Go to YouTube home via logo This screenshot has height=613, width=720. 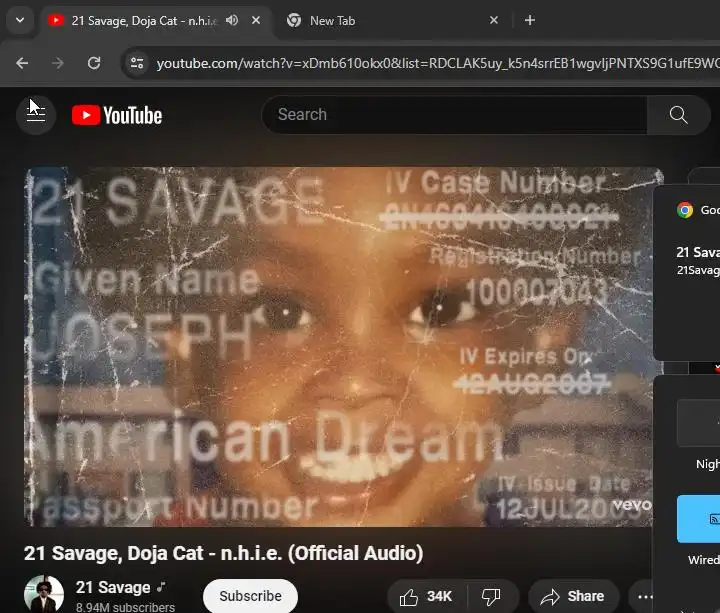pyautogui.click(x=117, y=115)
